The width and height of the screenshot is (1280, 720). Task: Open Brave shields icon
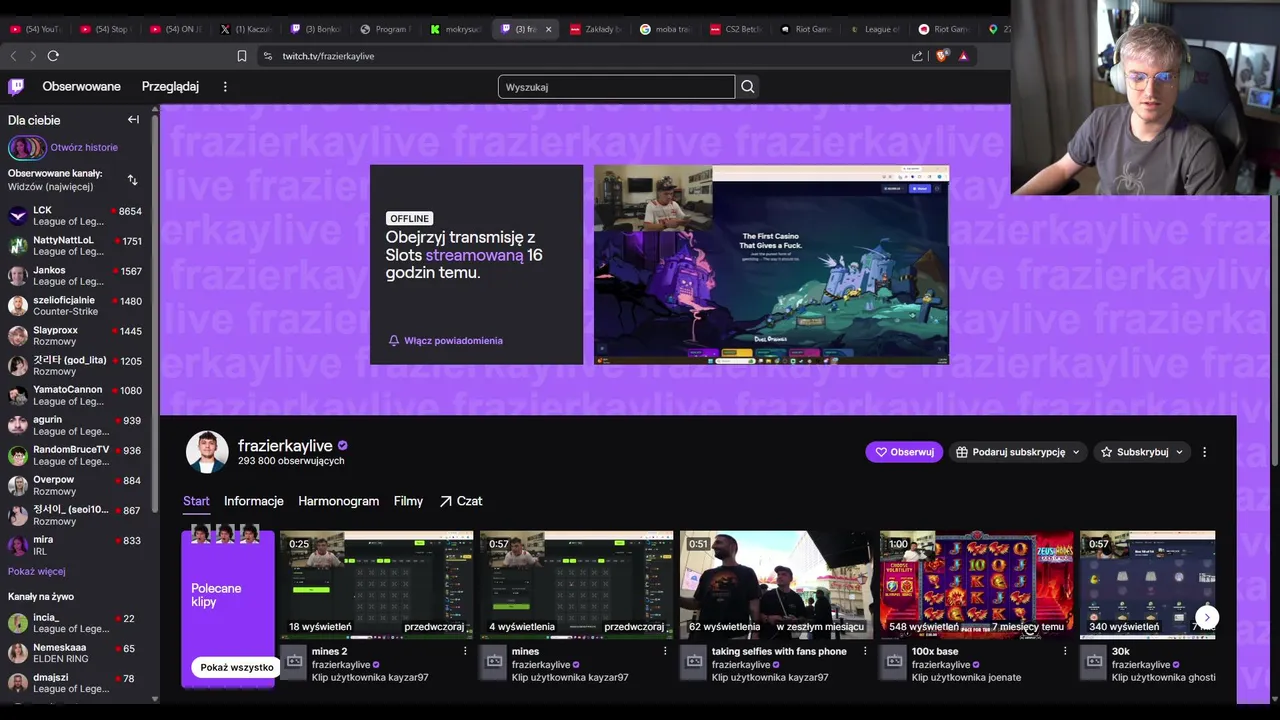coord(941,56)
